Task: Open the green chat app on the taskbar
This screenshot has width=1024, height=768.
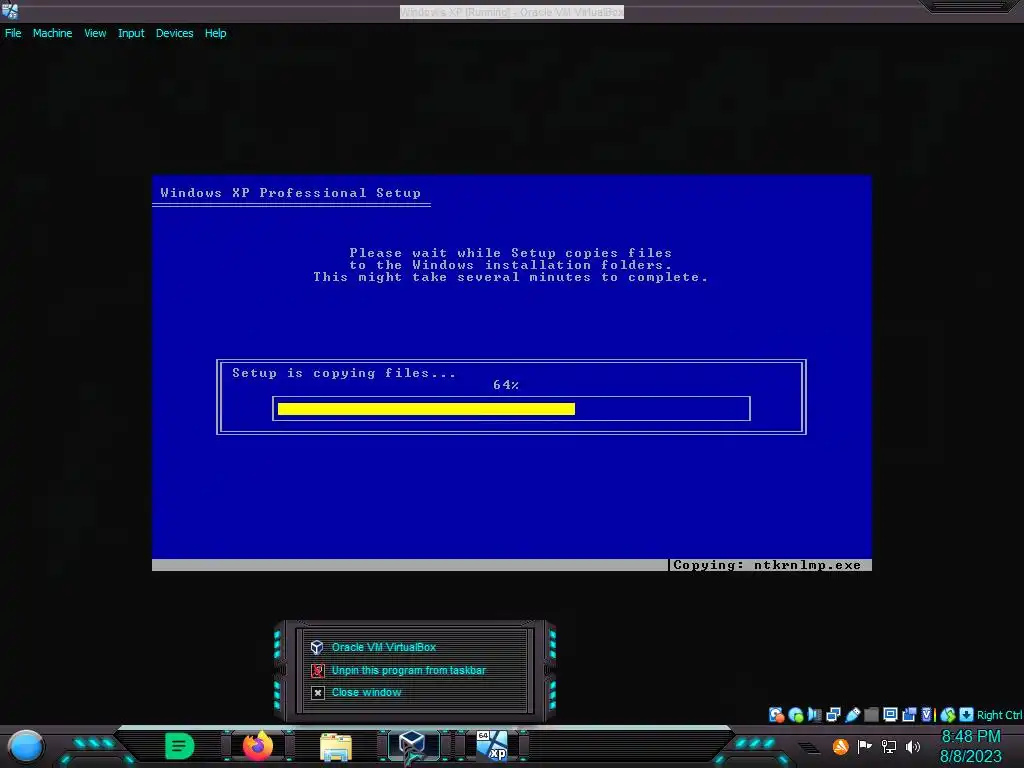Action: [180, 746]
